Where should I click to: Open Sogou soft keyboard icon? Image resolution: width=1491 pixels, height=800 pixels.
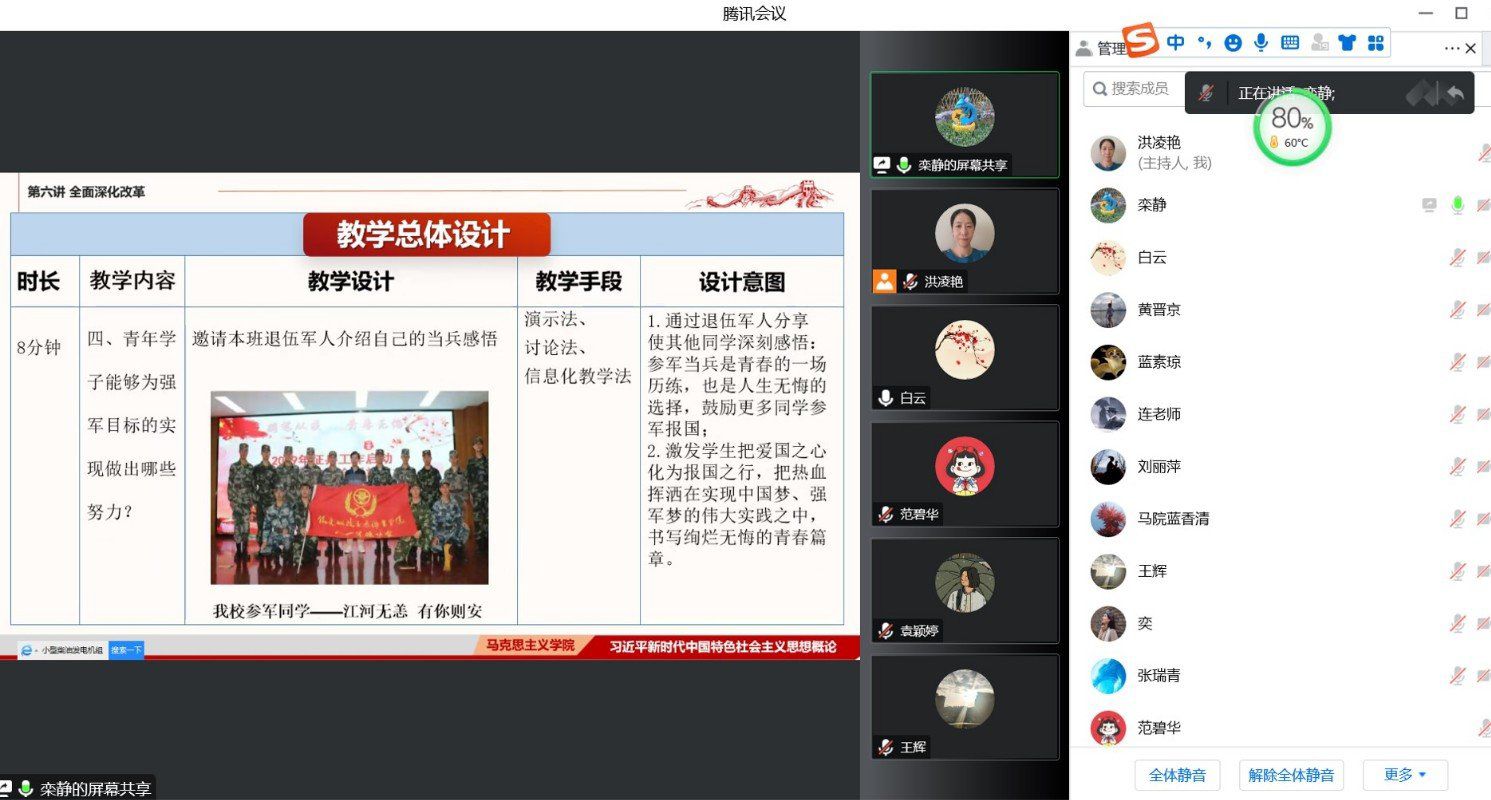click(x=1290, y=42)
